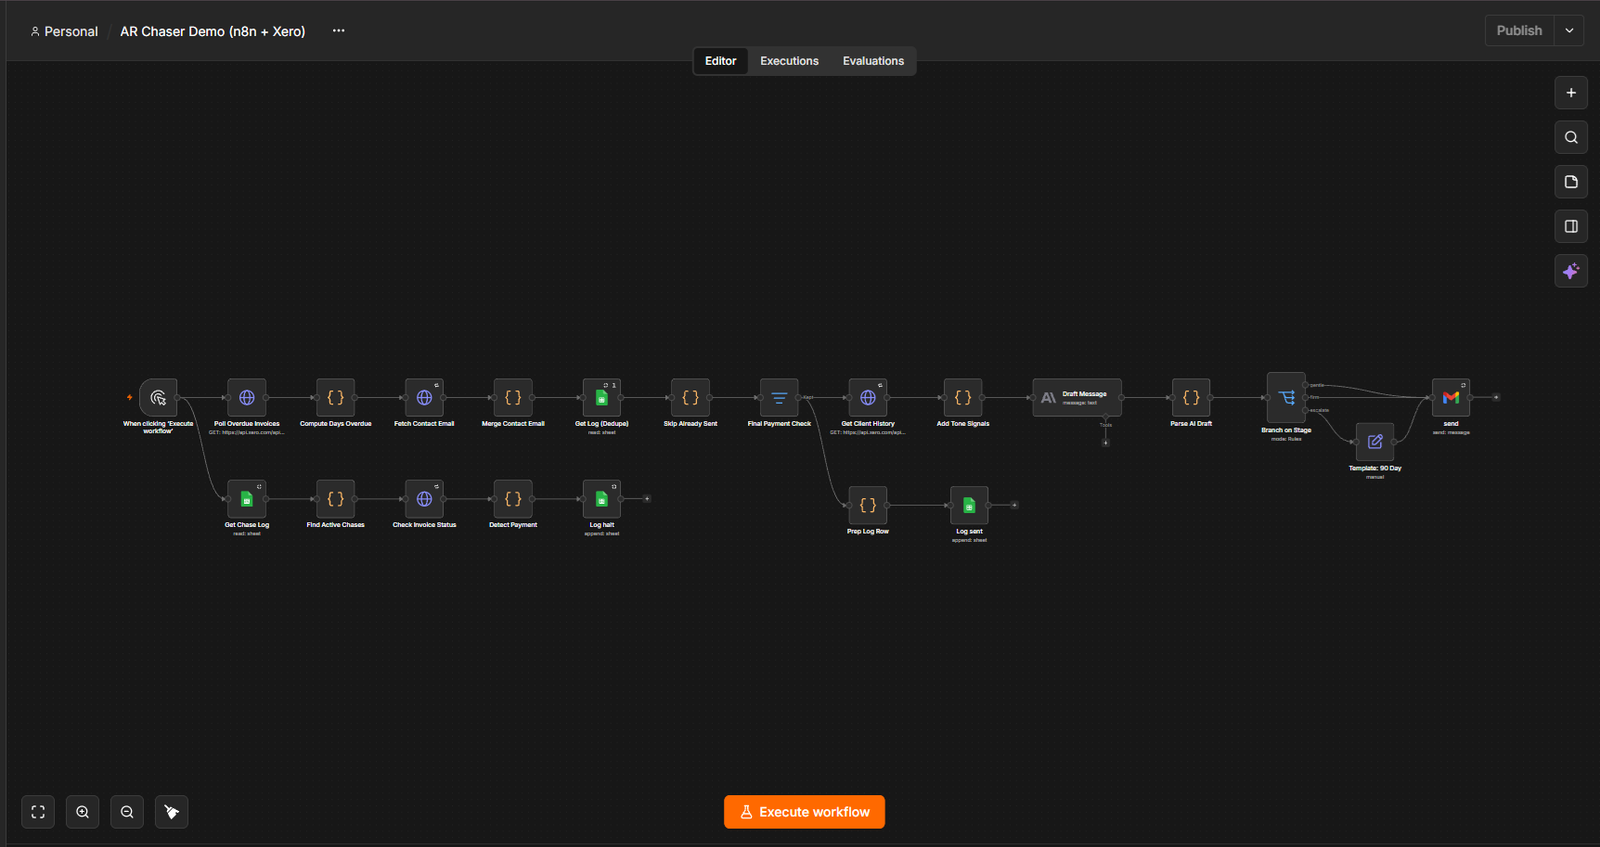Select the Get Client History node
The width and height of the screenshot is (1600, 847).
868,398
